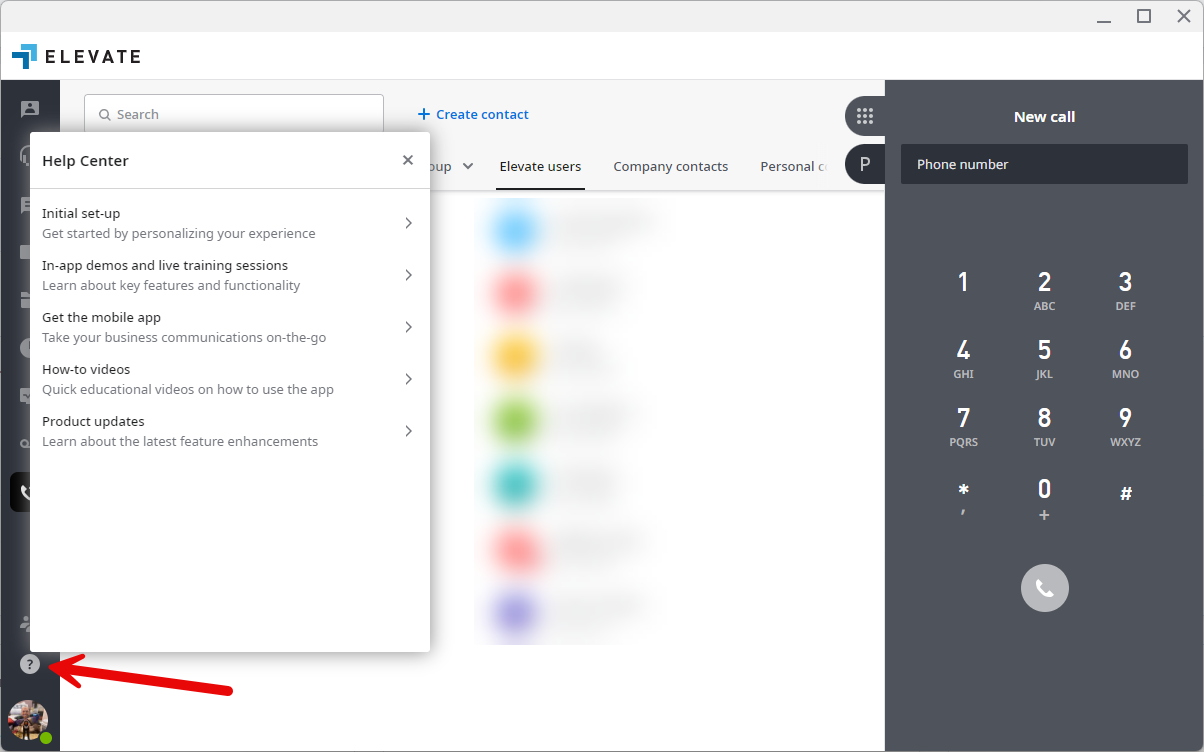Dial digit 1 on keypad

(963, 283)
